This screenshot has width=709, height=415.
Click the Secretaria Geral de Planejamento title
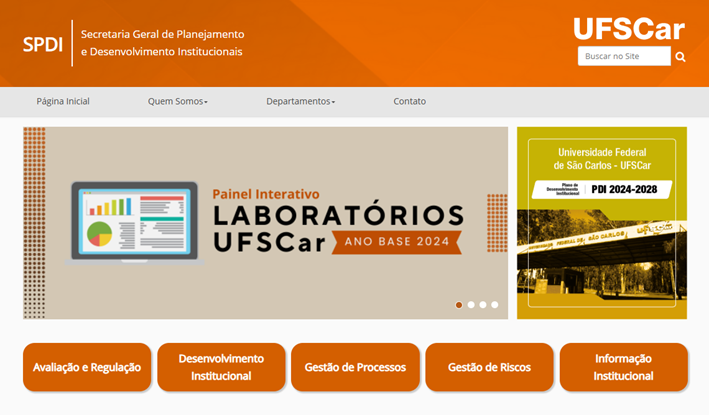coord(162,43)
